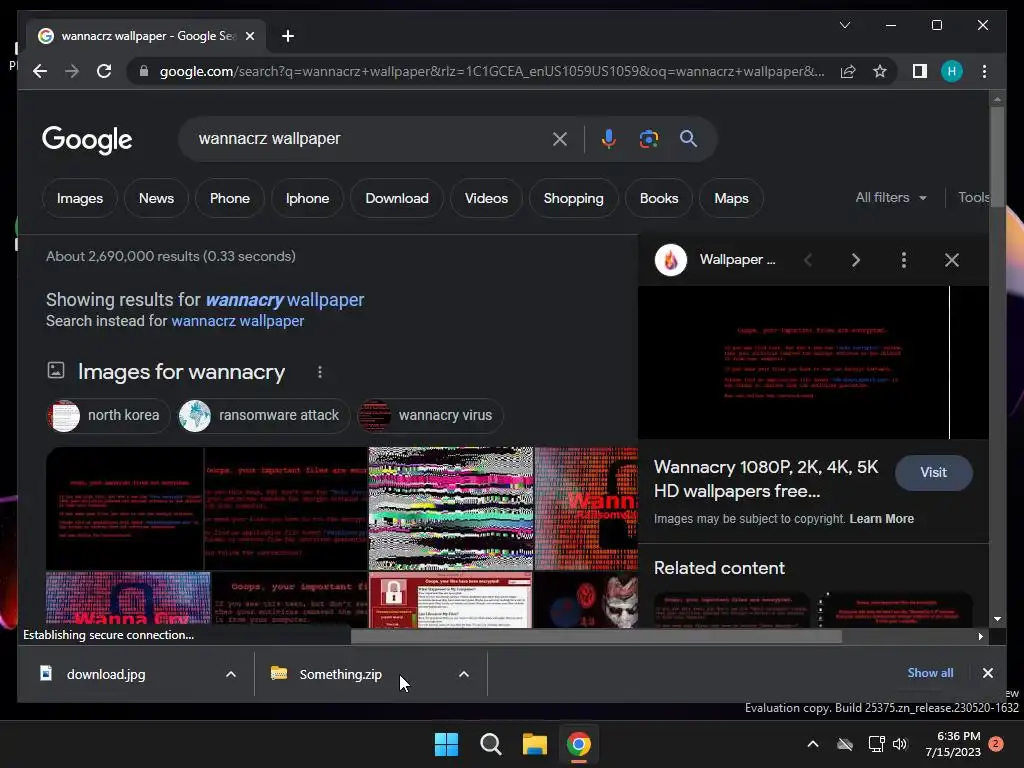Select the Shopping filter tab
Image resolution: width=1024 pixels, height=768 pixels.
[x=573, y=198]
